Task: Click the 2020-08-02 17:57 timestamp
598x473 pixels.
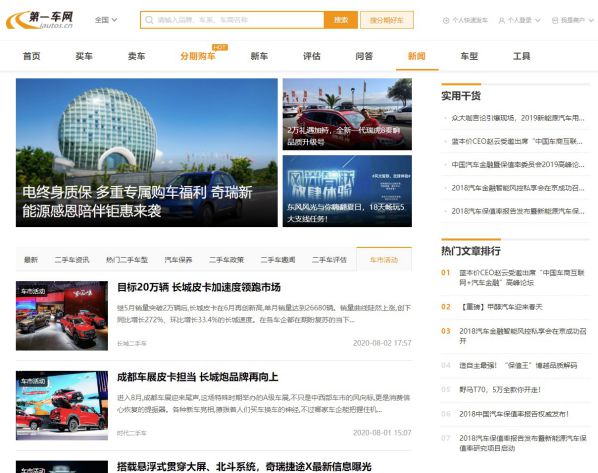Action: pos(382,343)
